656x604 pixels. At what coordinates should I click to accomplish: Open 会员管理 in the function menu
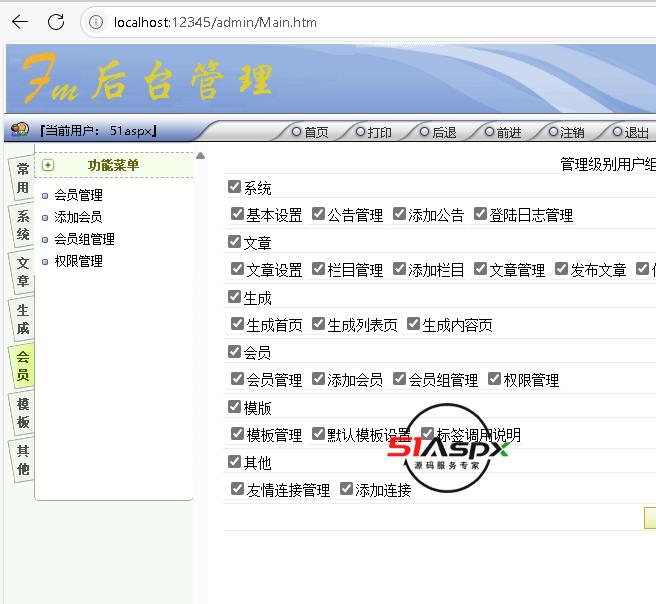[x=78, y=195]
